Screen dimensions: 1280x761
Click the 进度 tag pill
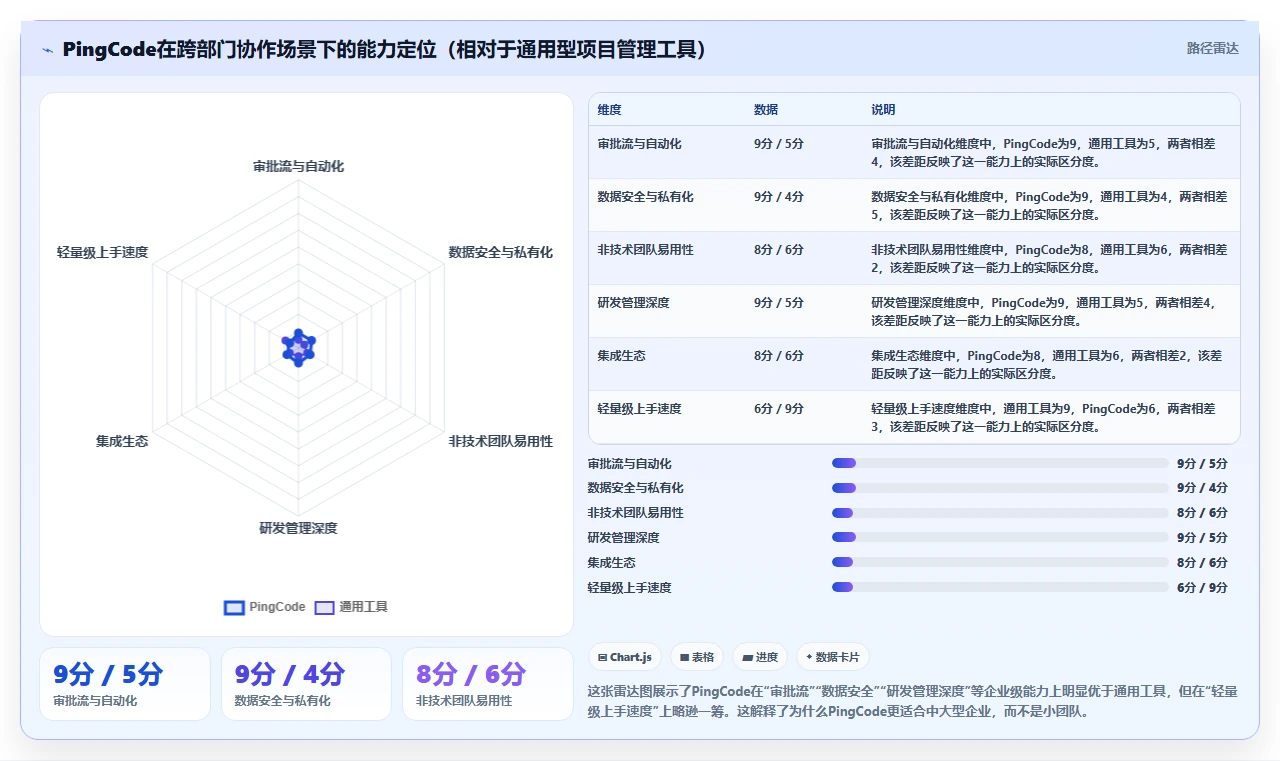(x=760, y=657)
